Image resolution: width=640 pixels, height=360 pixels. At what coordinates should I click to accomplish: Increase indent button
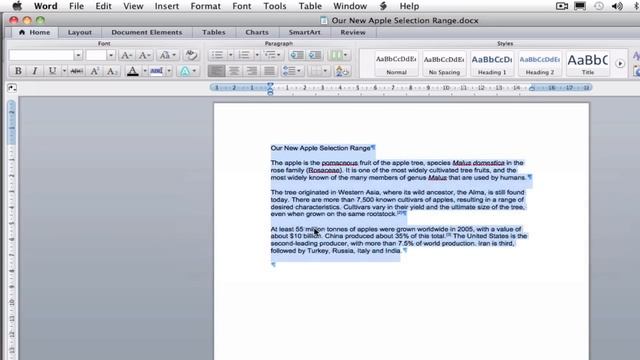(x=315, y=55)
